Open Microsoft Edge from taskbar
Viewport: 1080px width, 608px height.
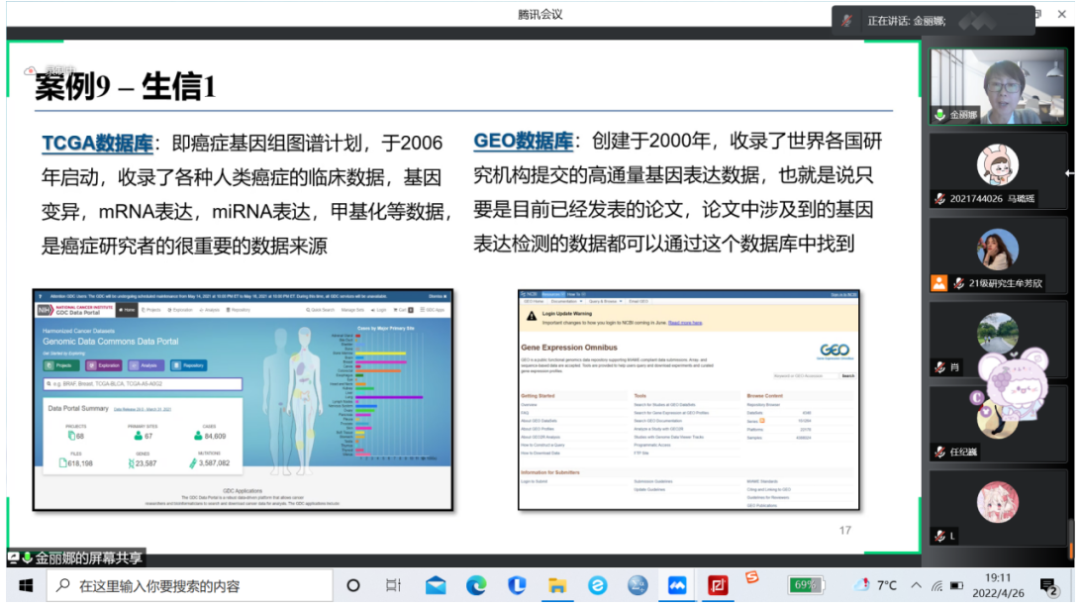pyautogui.click(x=476, y=585)
